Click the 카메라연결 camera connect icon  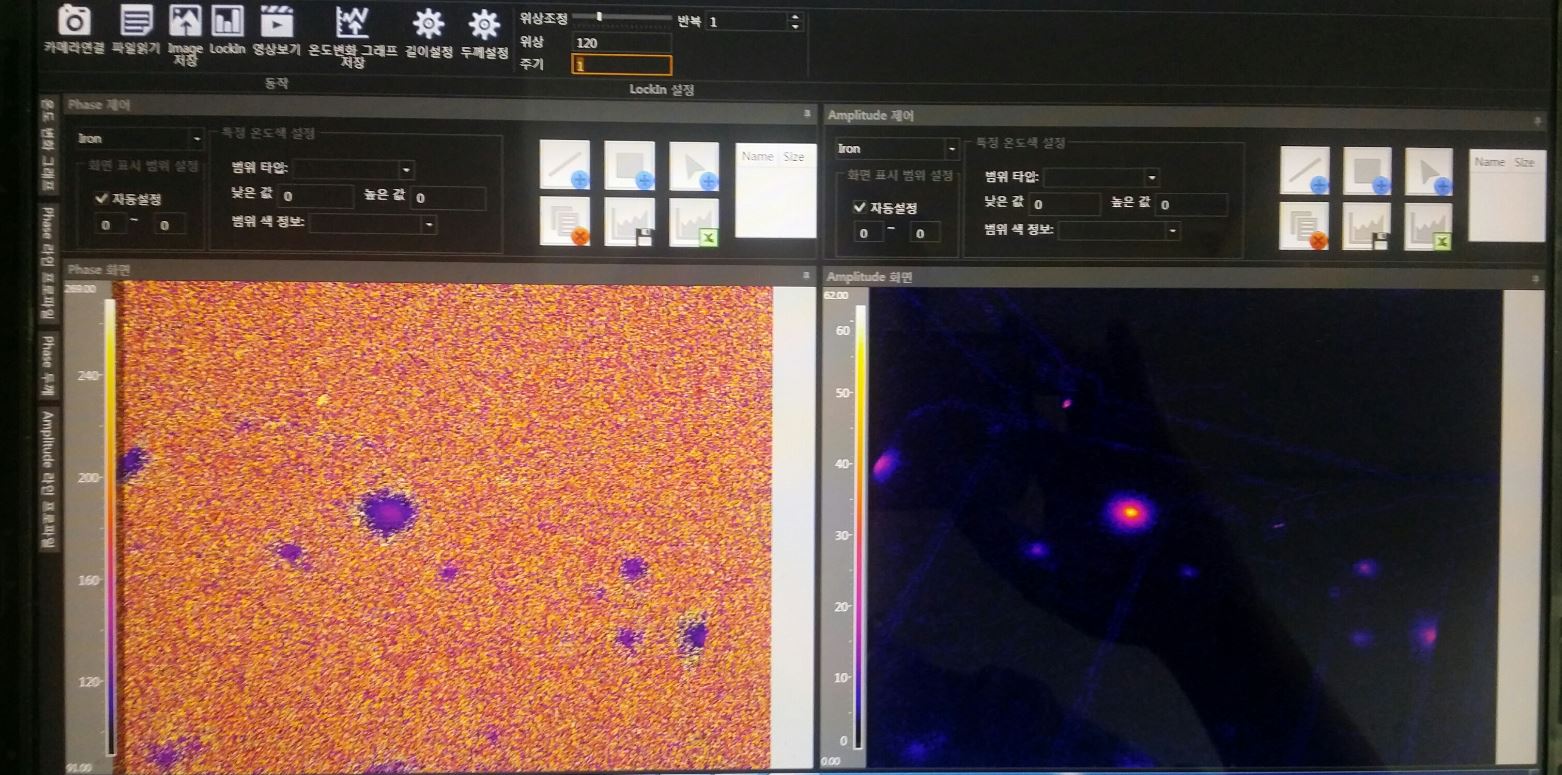[73, 20]
